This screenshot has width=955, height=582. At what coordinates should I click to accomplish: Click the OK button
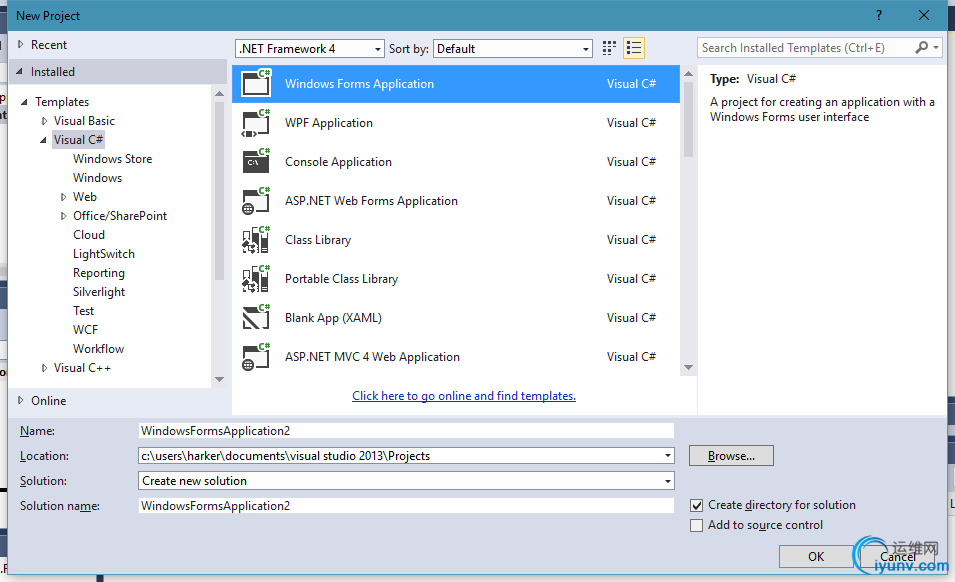[816, 556]
